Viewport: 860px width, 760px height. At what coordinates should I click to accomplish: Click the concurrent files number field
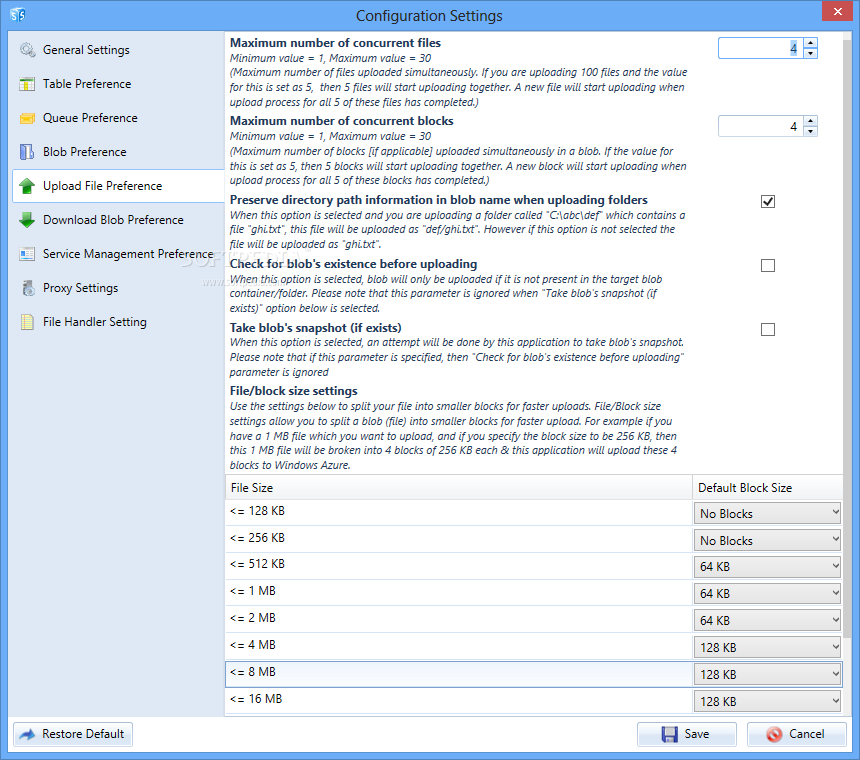[761, 48]
